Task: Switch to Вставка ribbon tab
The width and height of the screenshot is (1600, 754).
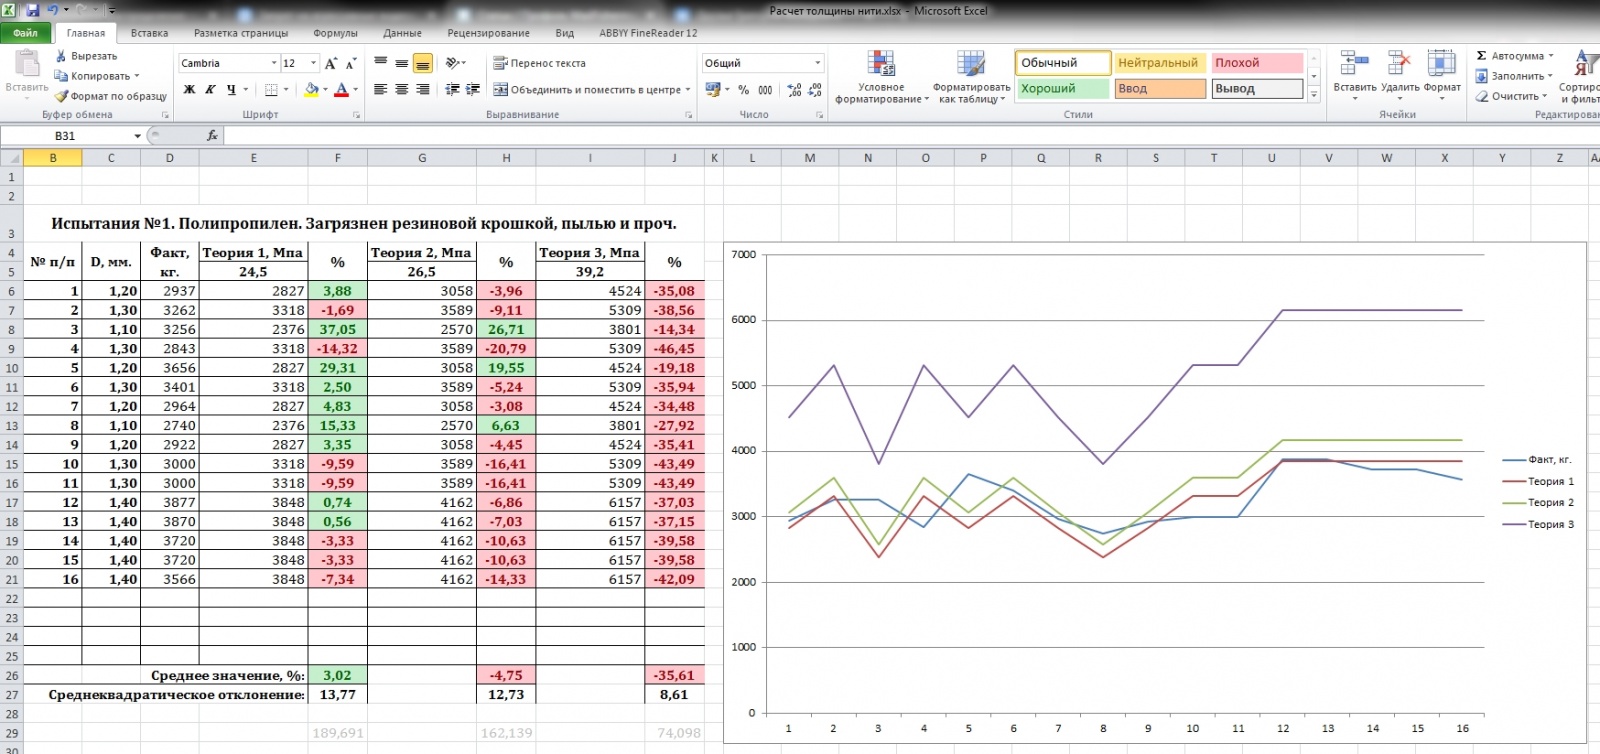Action: (x=149, y=33)
